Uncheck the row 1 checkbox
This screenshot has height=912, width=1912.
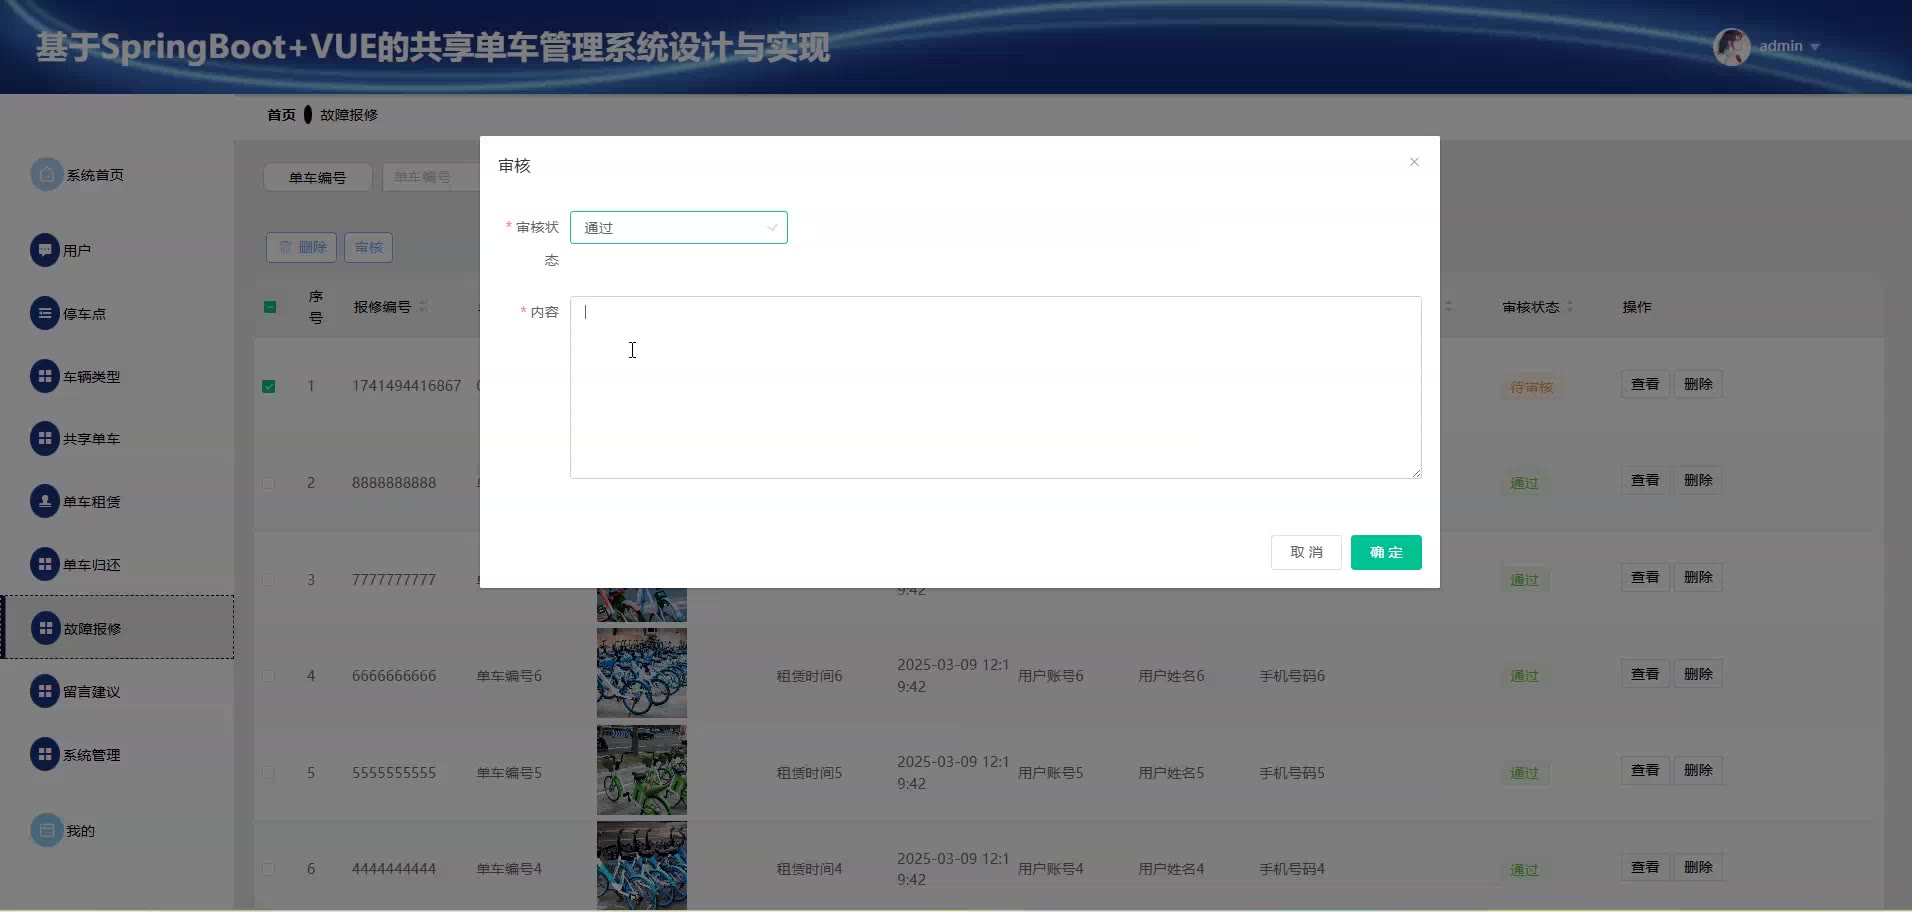coord(269,386)
